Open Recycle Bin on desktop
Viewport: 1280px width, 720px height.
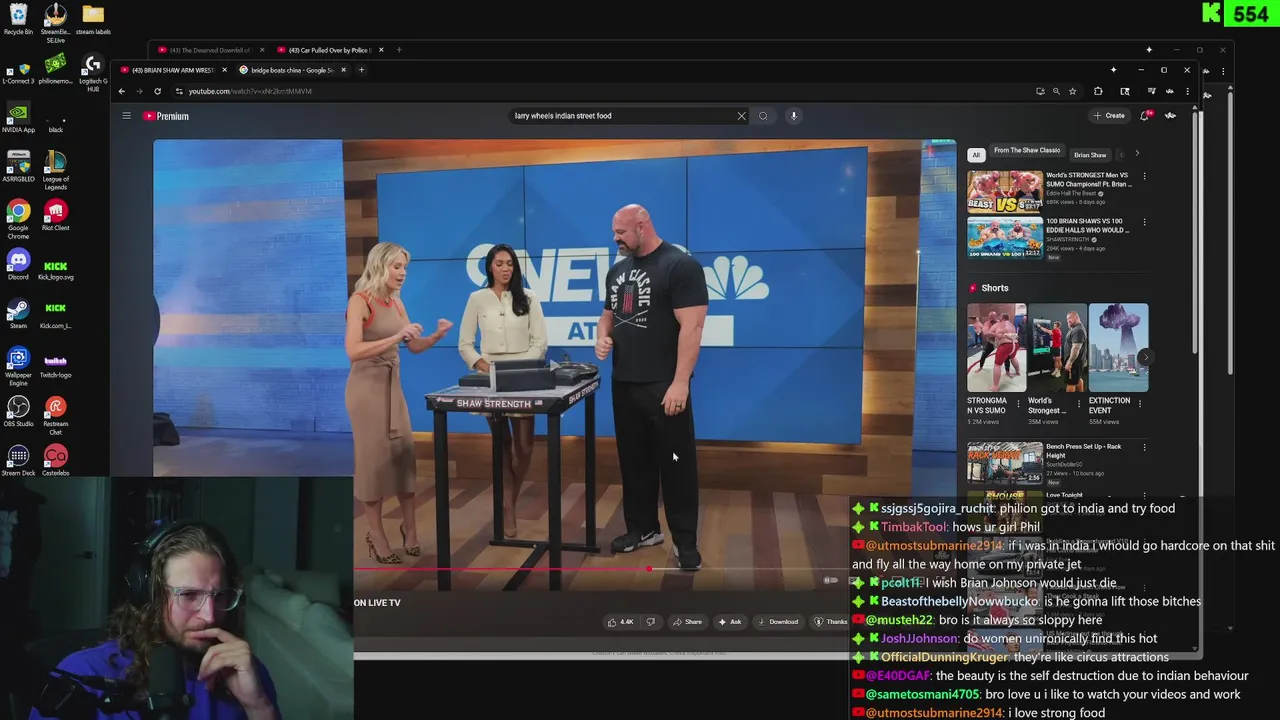(18, 20)
